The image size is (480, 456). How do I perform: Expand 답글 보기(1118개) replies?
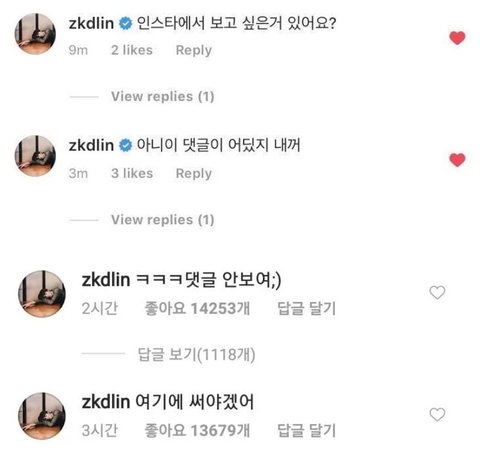point(197,354)
